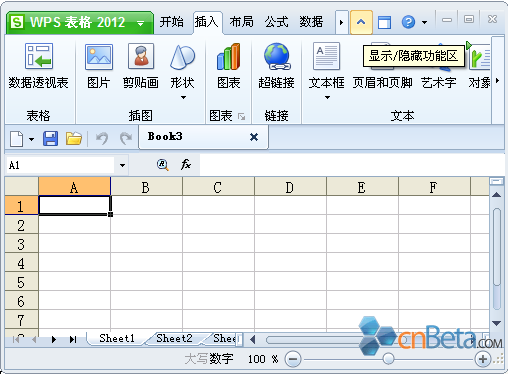Select cell A1

[x=75, y=205]
